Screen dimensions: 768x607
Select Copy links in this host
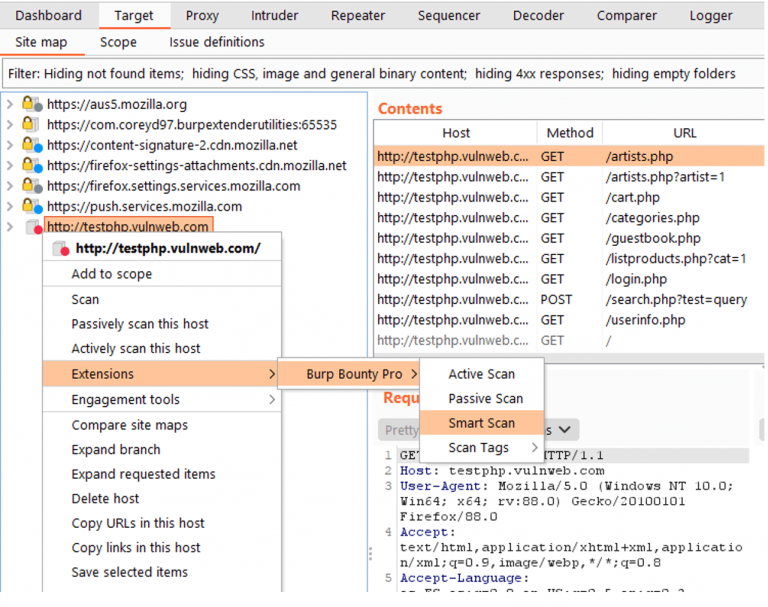(x=162, y=547)
